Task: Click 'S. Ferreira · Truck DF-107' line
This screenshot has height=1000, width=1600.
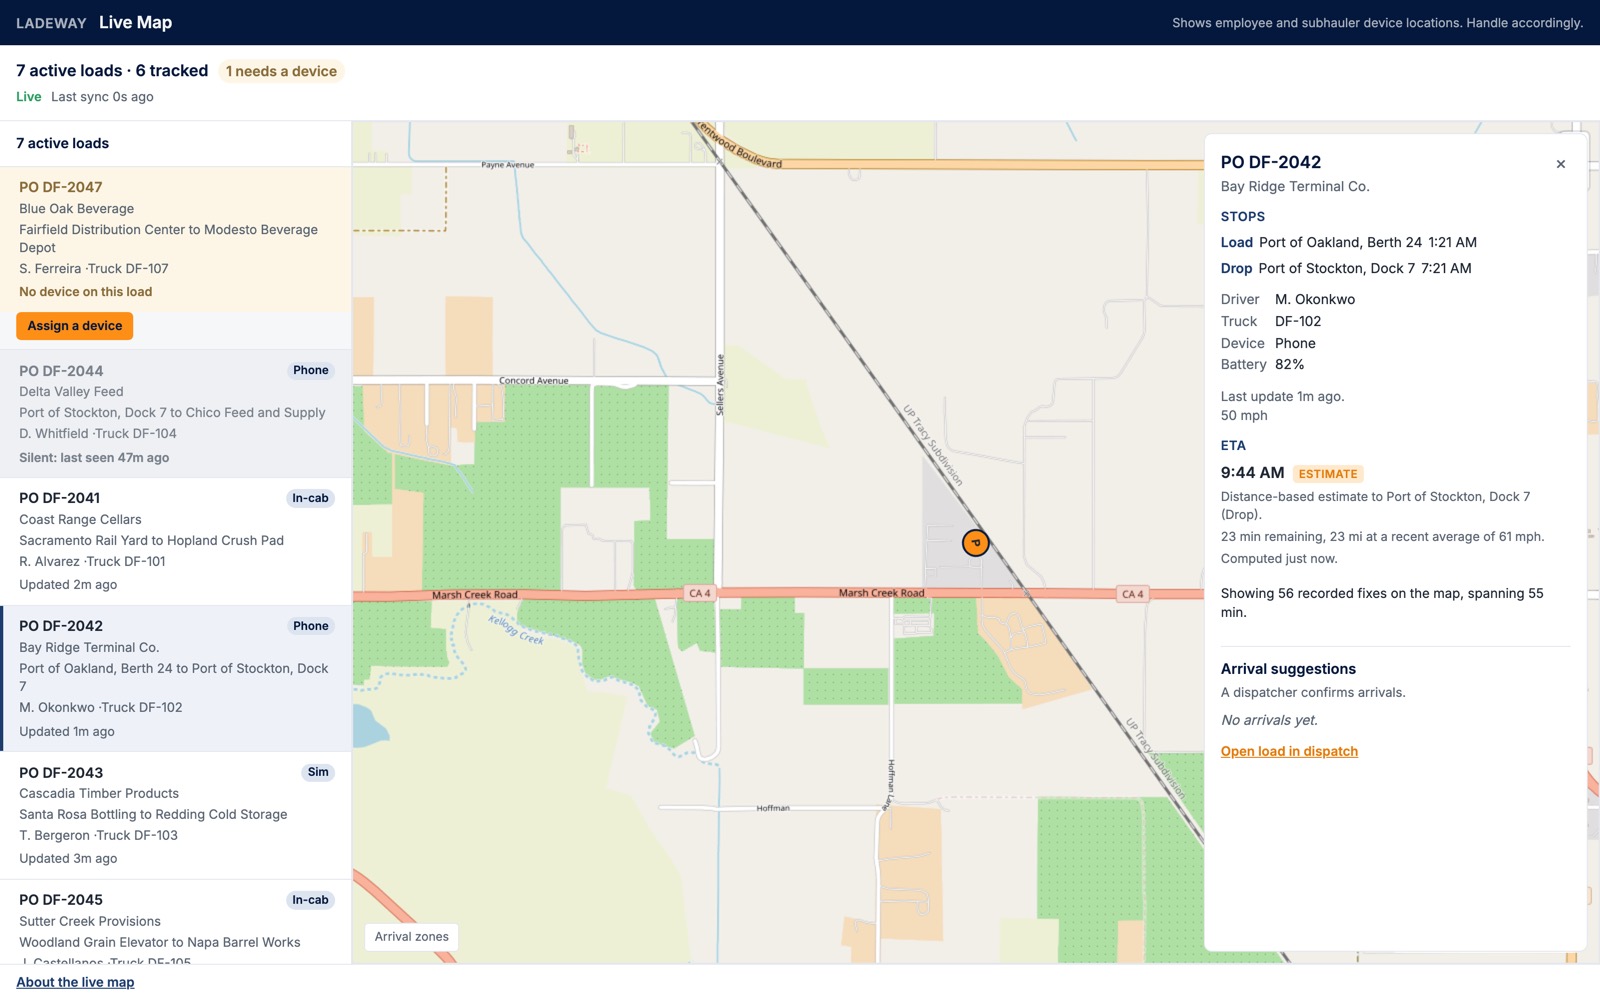Action: [x=94, y=269]
